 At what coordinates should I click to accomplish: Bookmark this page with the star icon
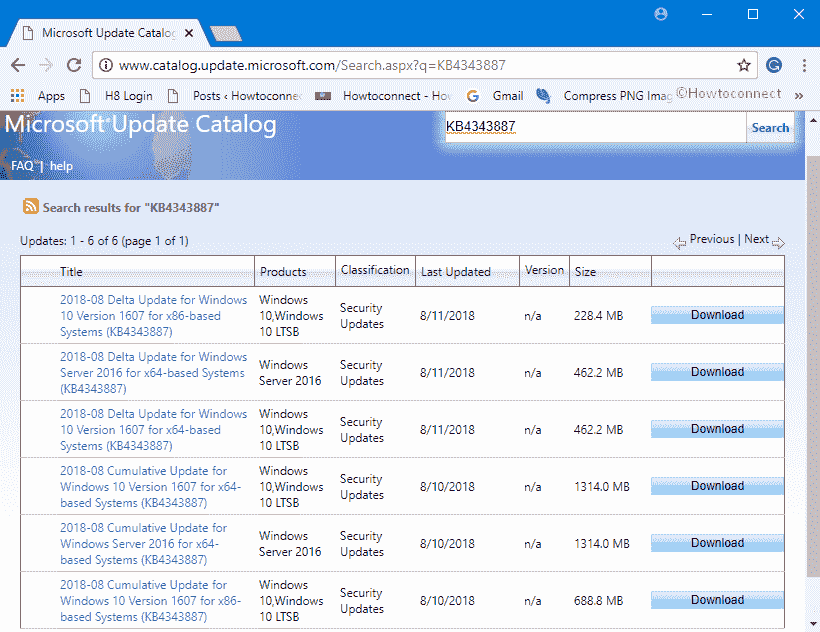744,65
